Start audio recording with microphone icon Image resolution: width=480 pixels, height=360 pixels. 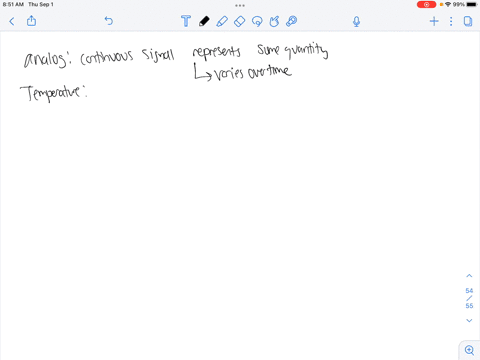[x=356, y=22]
